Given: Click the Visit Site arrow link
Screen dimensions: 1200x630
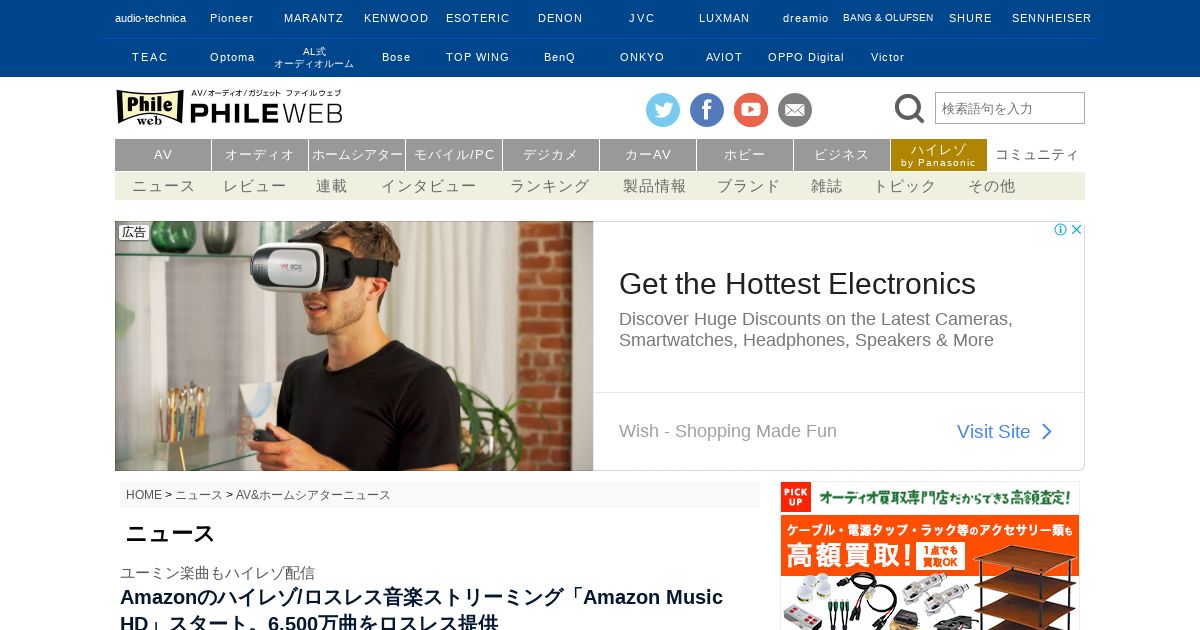Looking at the screenshot, I should click(1005, 431).
